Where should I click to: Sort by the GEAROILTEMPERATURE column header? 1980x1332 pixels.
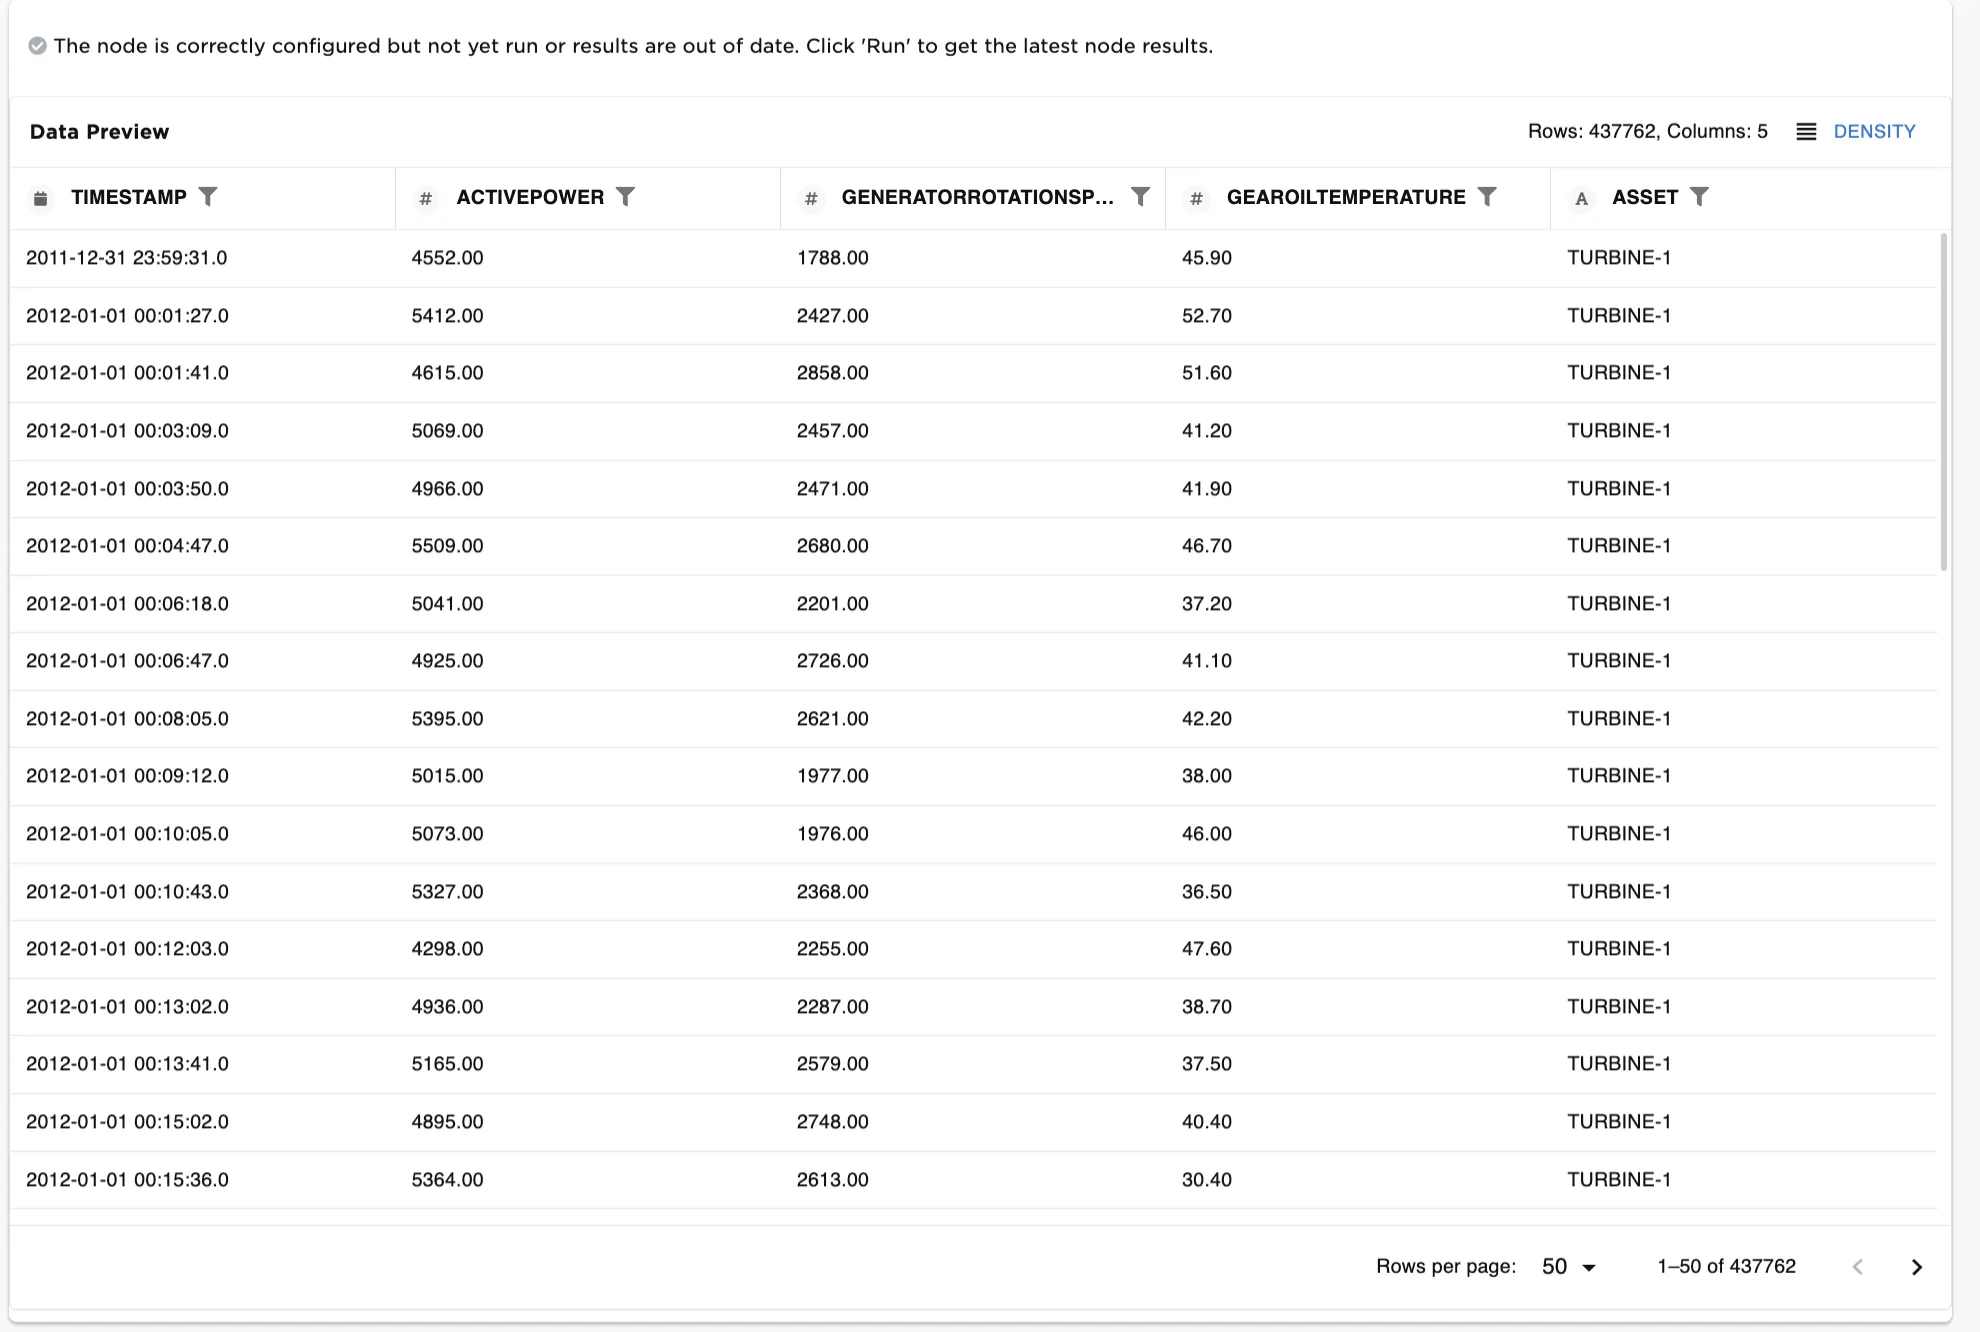click(x=1345, y=197)
